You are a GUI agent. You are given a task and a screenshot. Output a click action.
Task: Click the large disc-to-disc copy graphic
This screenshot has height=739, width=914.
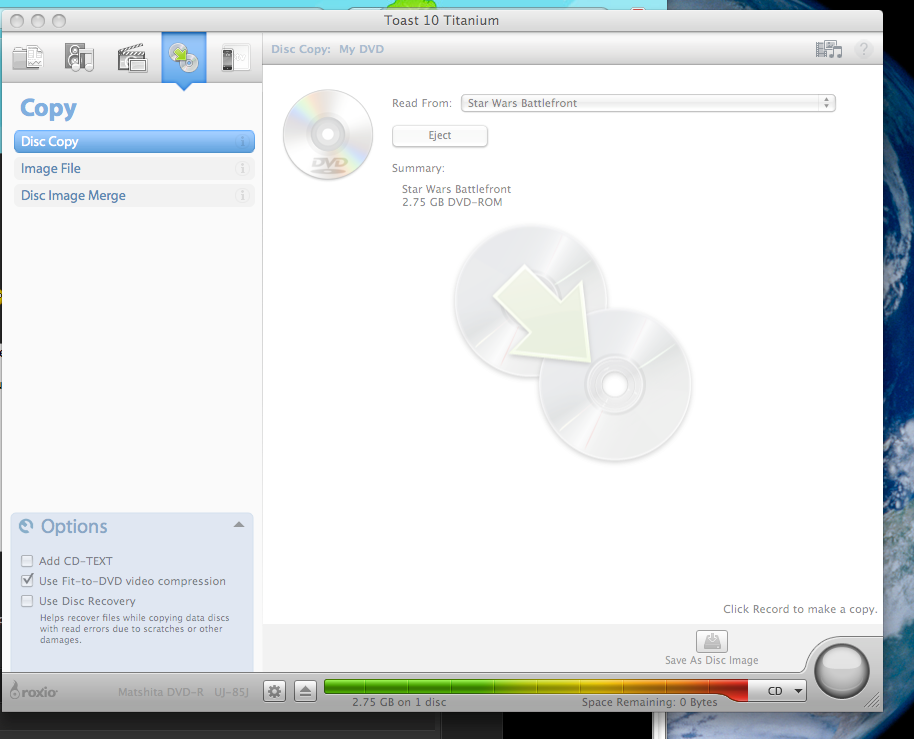click(572, 344)
